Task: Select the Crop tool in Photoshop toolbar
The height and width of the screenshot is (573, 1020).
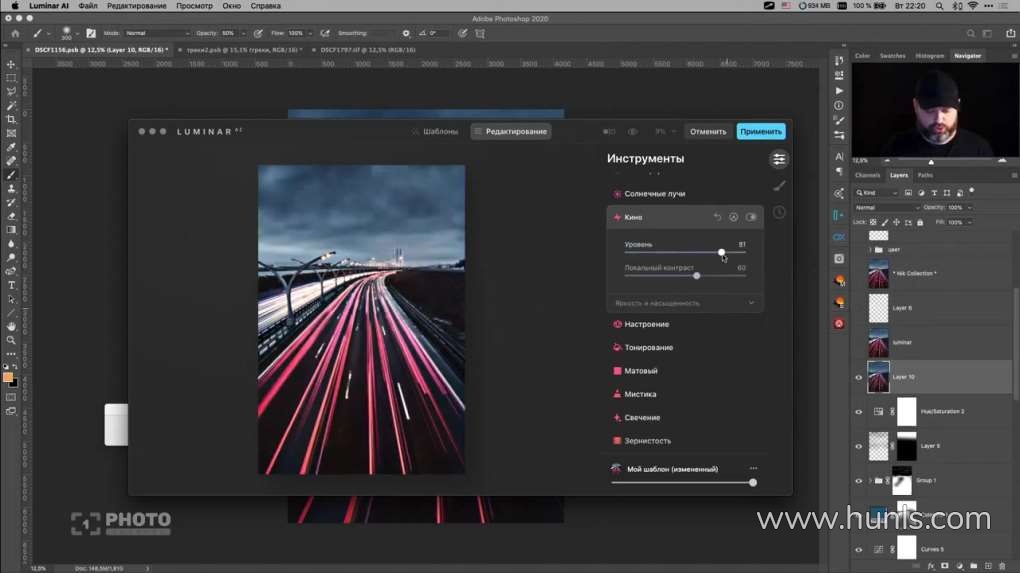Action: pos(11,119)
